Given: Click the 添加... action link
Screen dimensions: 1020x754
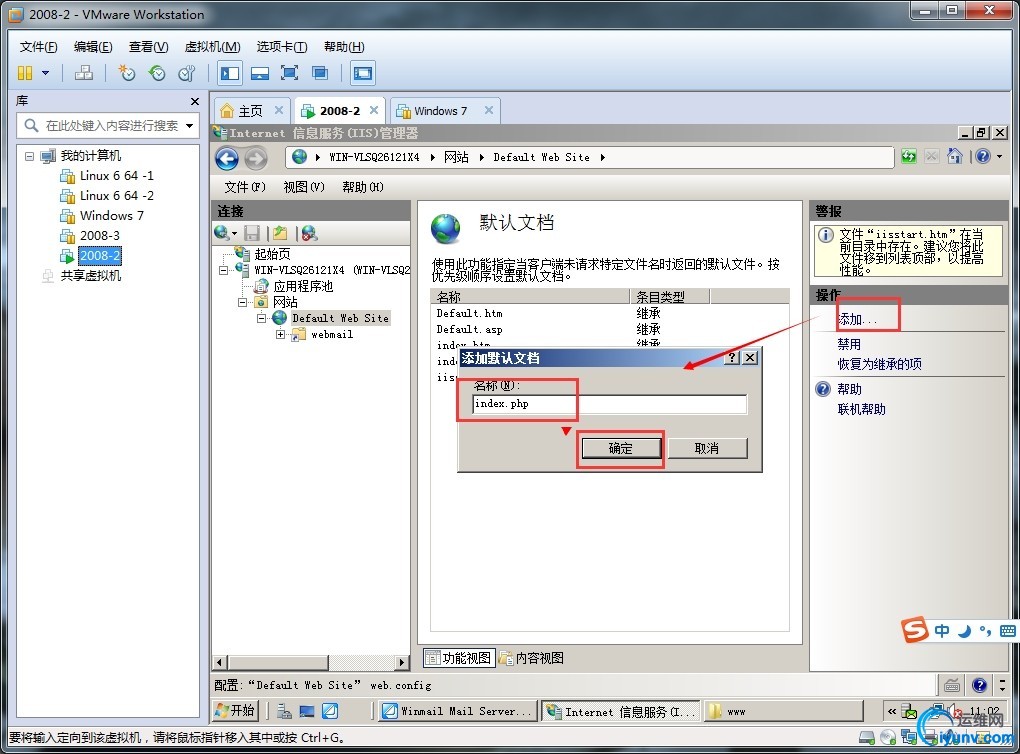Looking at the screenshot, I should point(857,320).
